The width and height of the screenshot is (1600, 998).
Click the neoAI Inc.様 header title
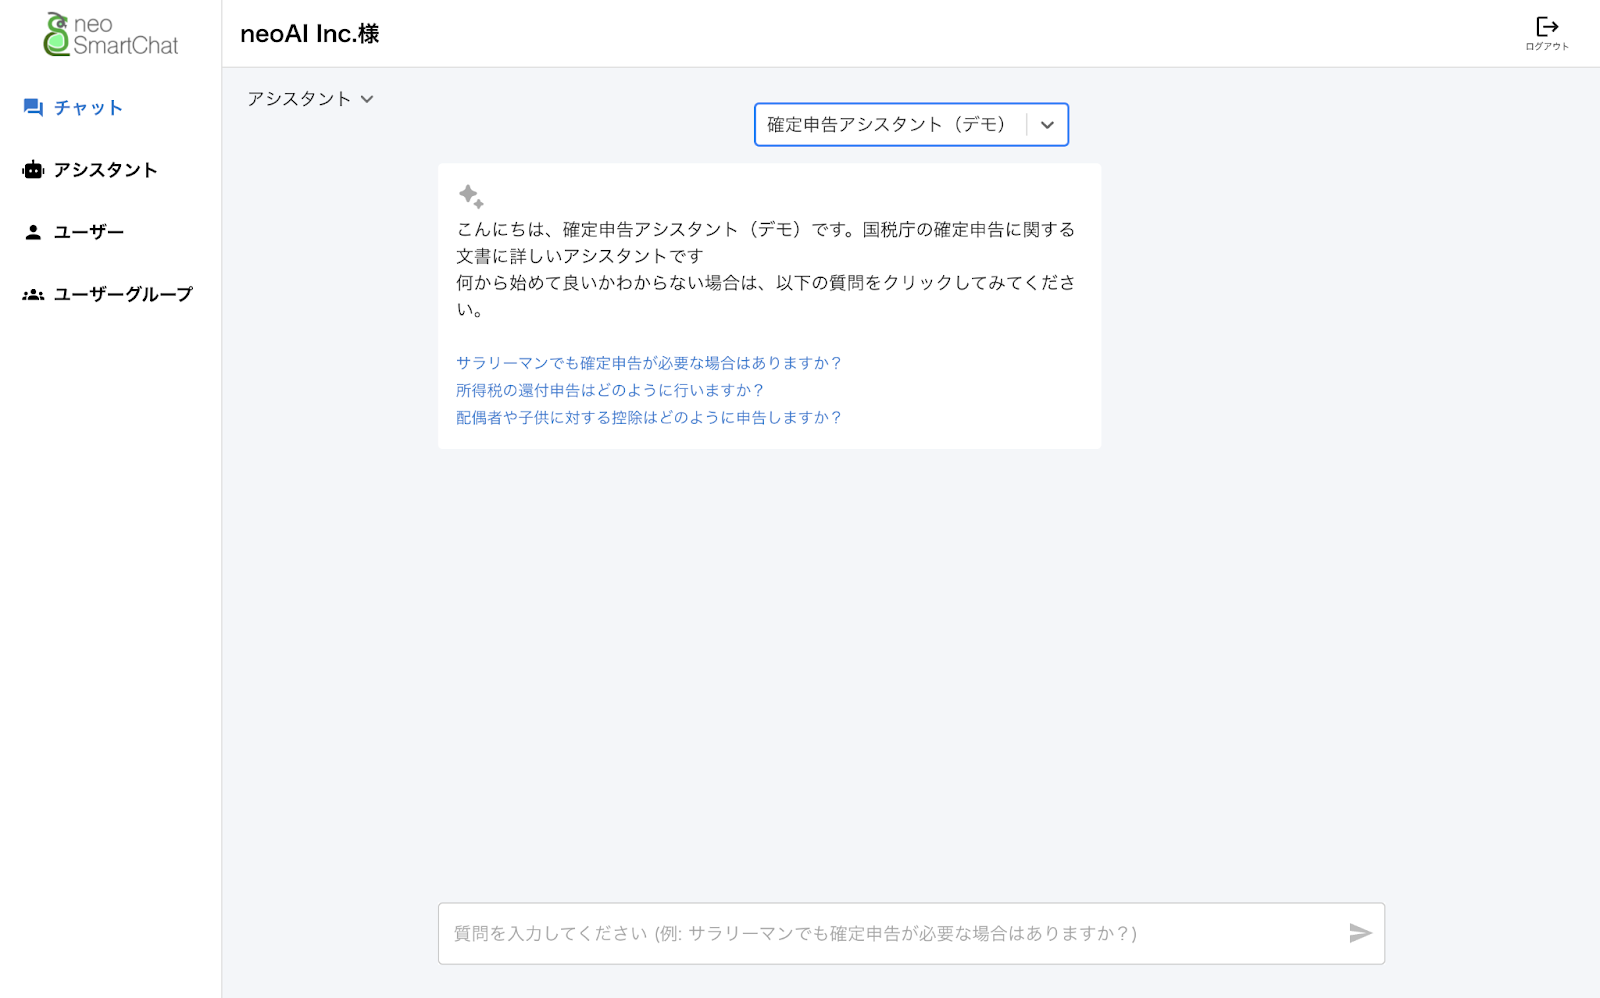click(x=310, y=34)
